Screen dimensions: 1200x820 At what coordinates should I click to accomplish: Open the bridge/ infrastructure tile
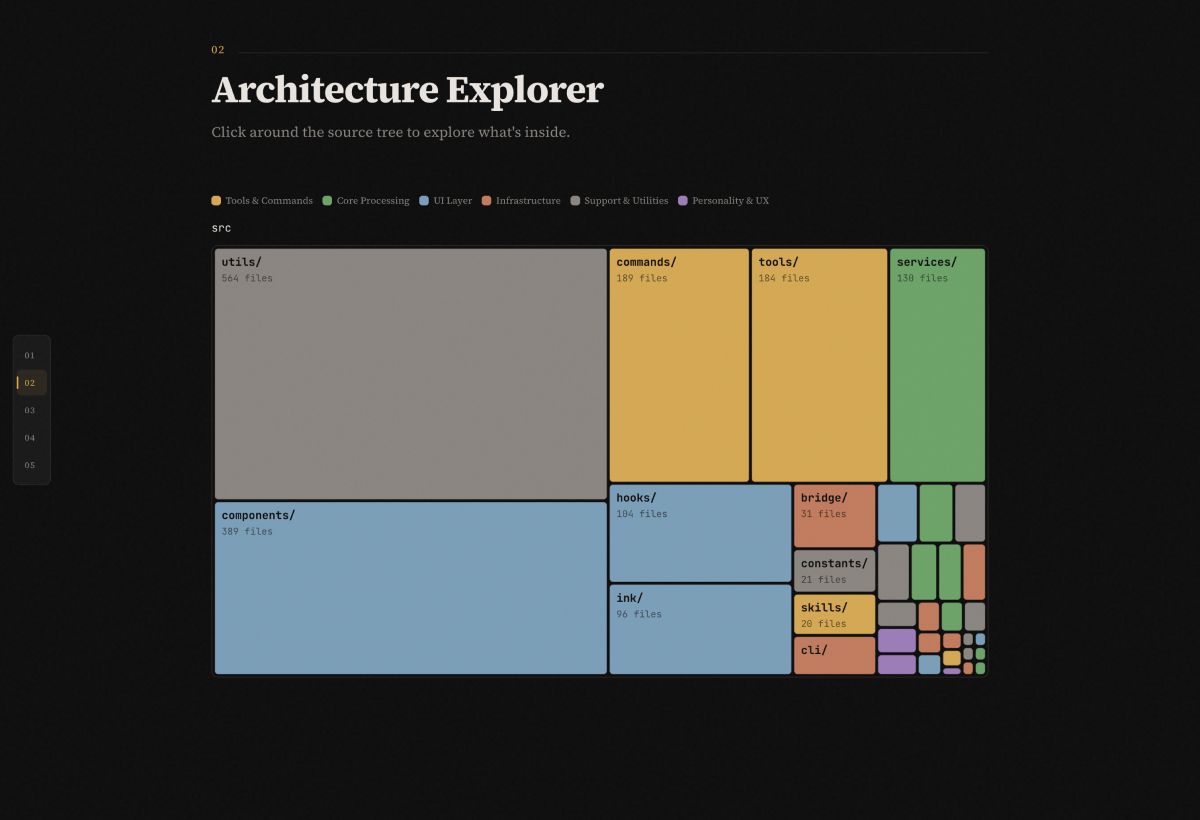834,516
